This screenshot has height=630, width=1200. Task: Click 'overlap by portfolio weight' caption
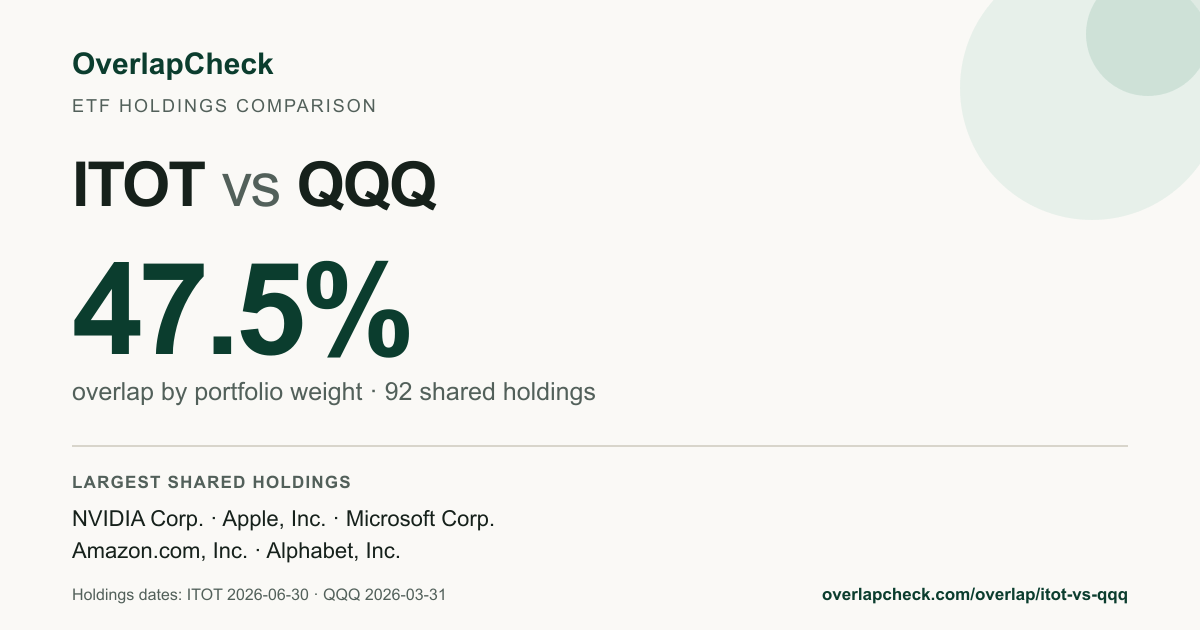tap(217, 392)
